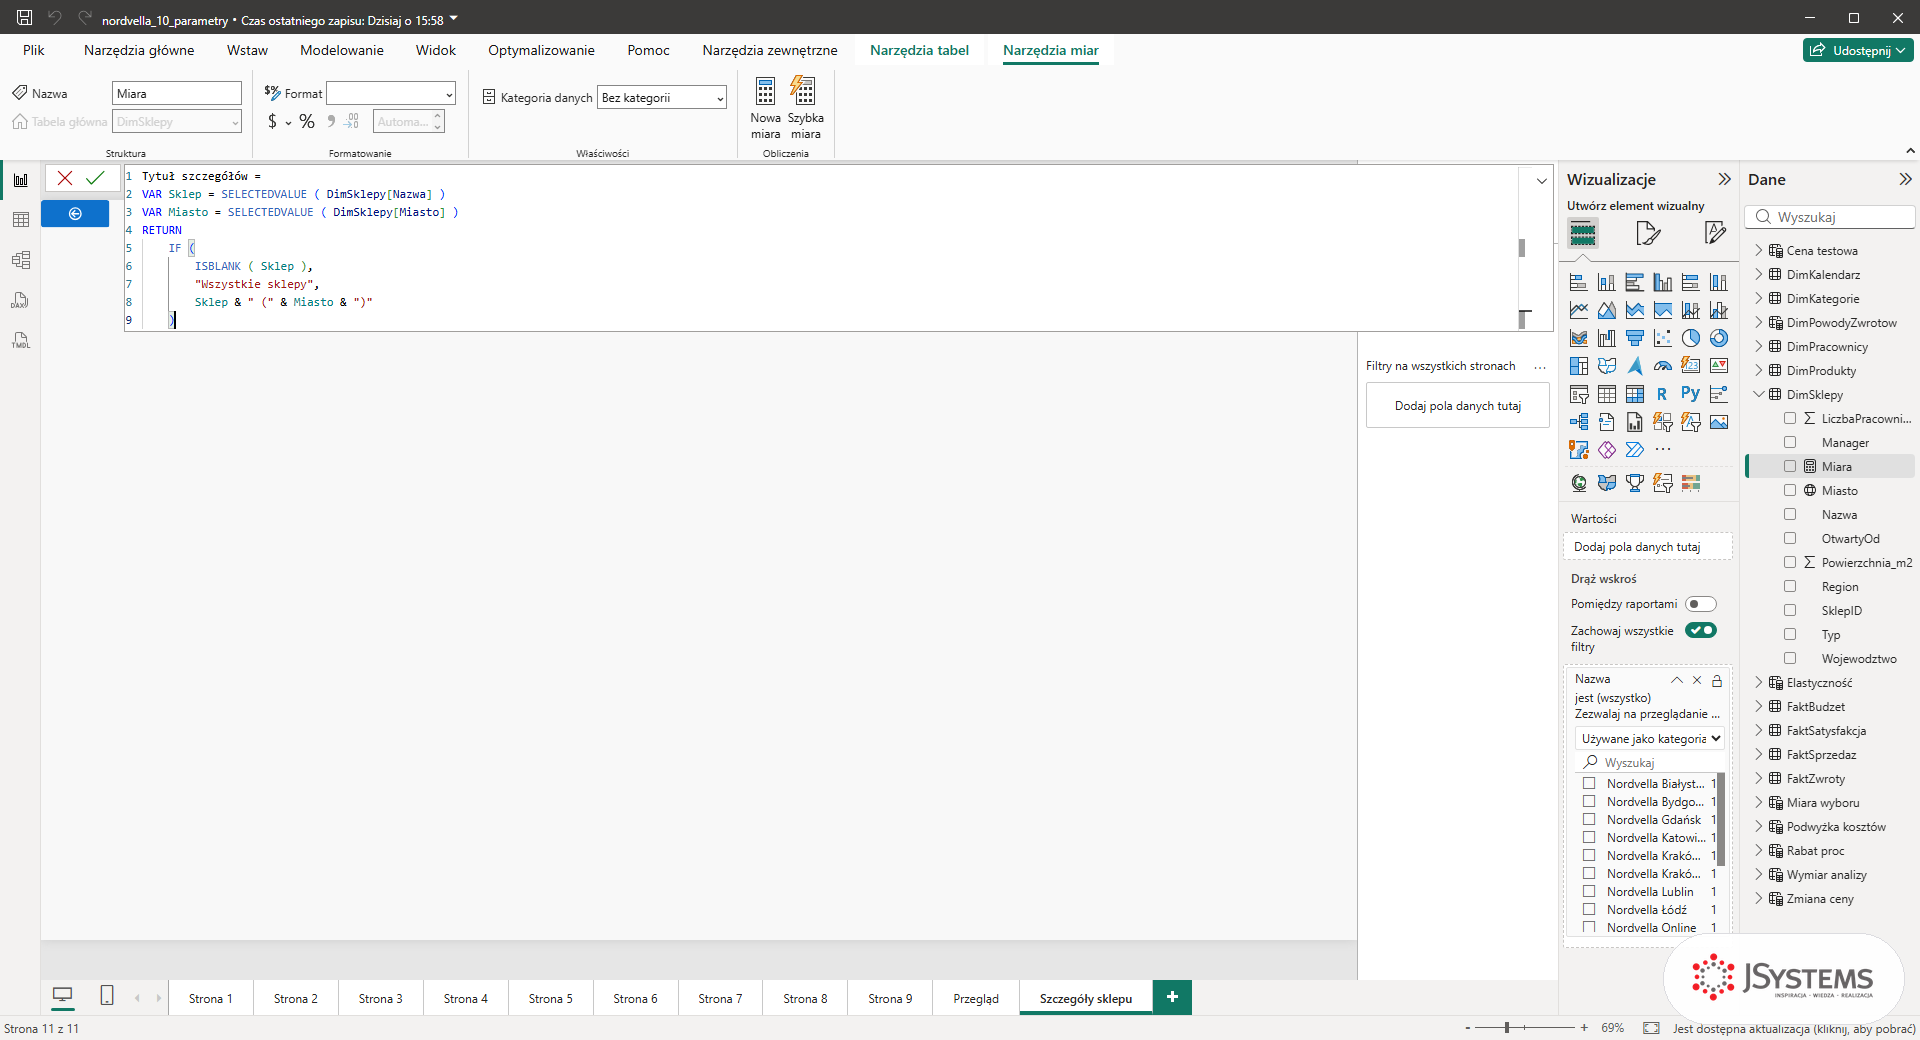The height and width of the screenshot is (1040, 1920).
Task: Open the Format dropdown in ribbon
Action: [x=391, y=93]
